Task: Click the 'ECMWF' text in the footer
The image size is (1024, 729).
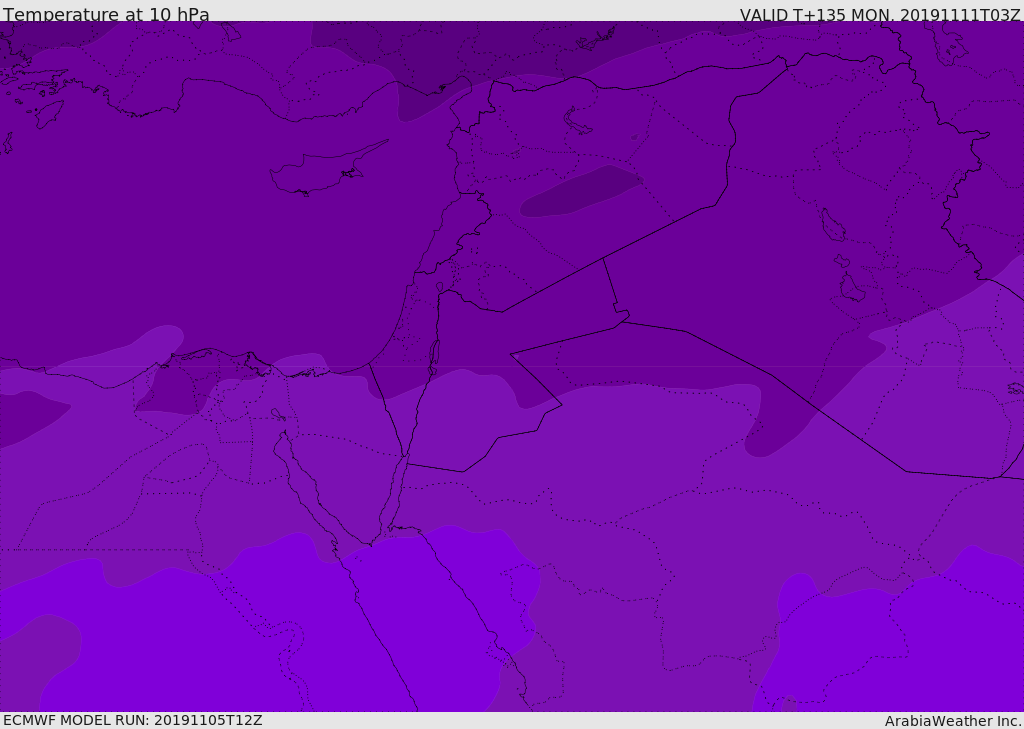Action: coord(30,720)
